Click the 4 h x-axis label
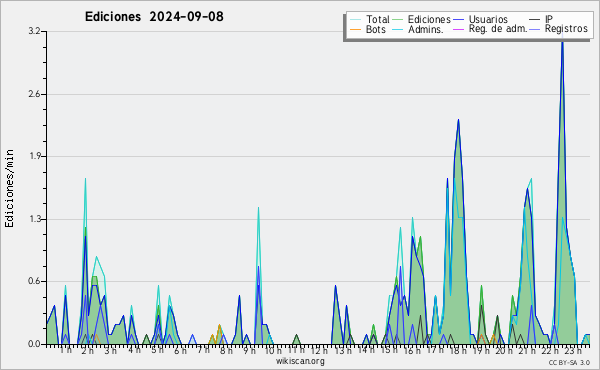 [x=134, y=350]
